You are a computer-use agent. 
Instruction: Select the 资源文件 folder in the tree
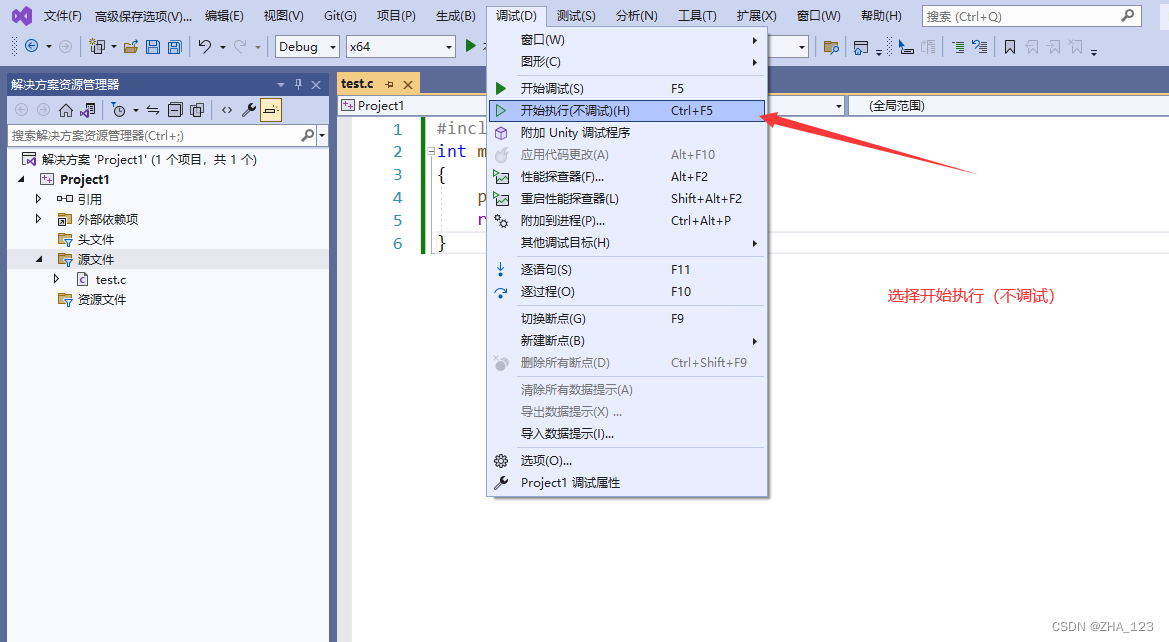coord(101,299)
